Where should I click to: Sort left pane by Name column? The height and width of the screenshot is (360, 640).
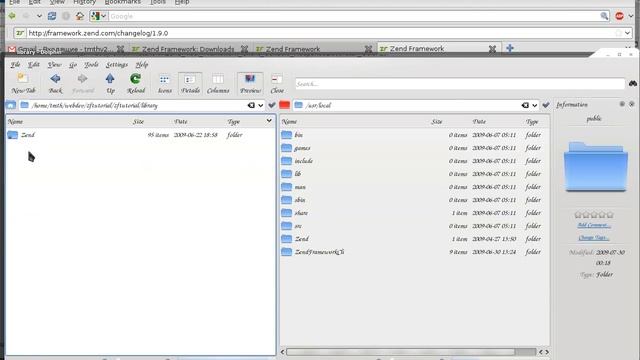(x=15, y=122)
